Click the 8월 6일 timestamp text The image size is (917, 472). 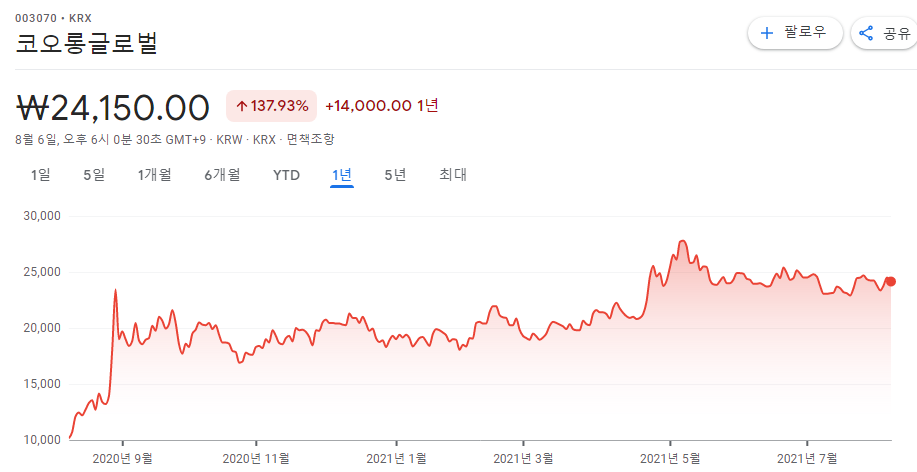click(113, 140)
